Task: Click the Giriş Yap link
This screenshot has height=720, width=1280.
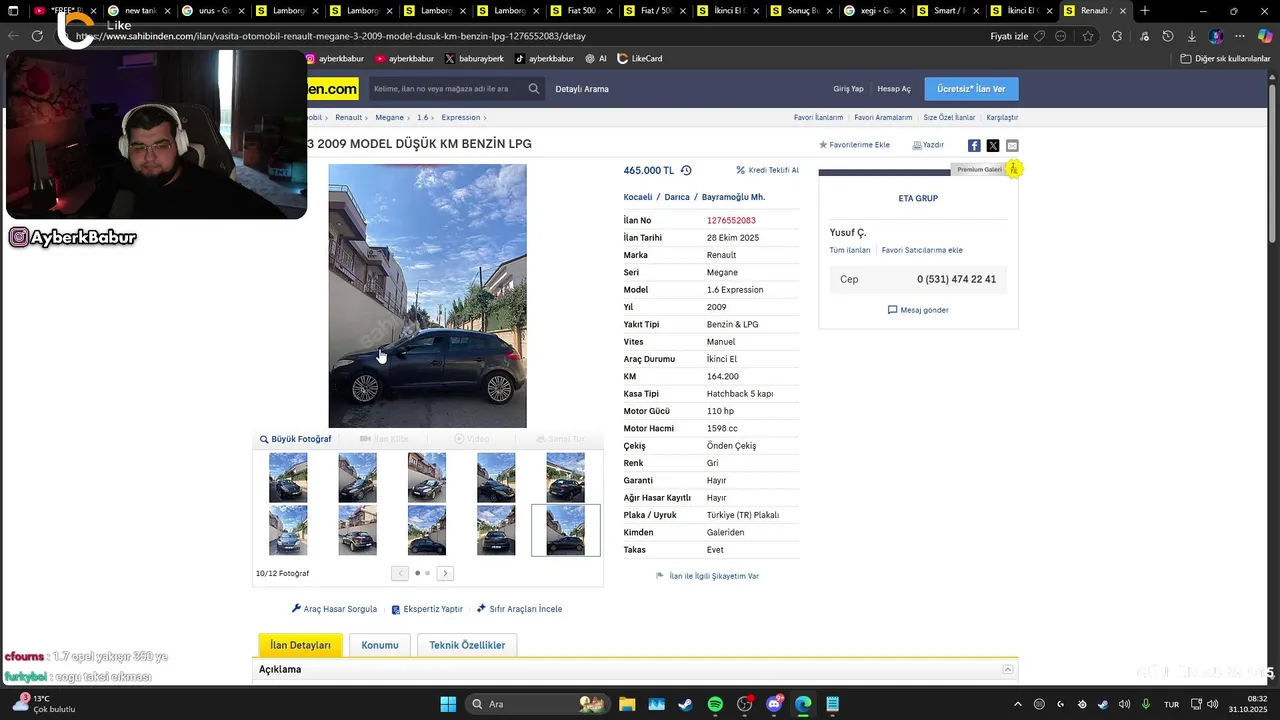Action: pos(848,89)
